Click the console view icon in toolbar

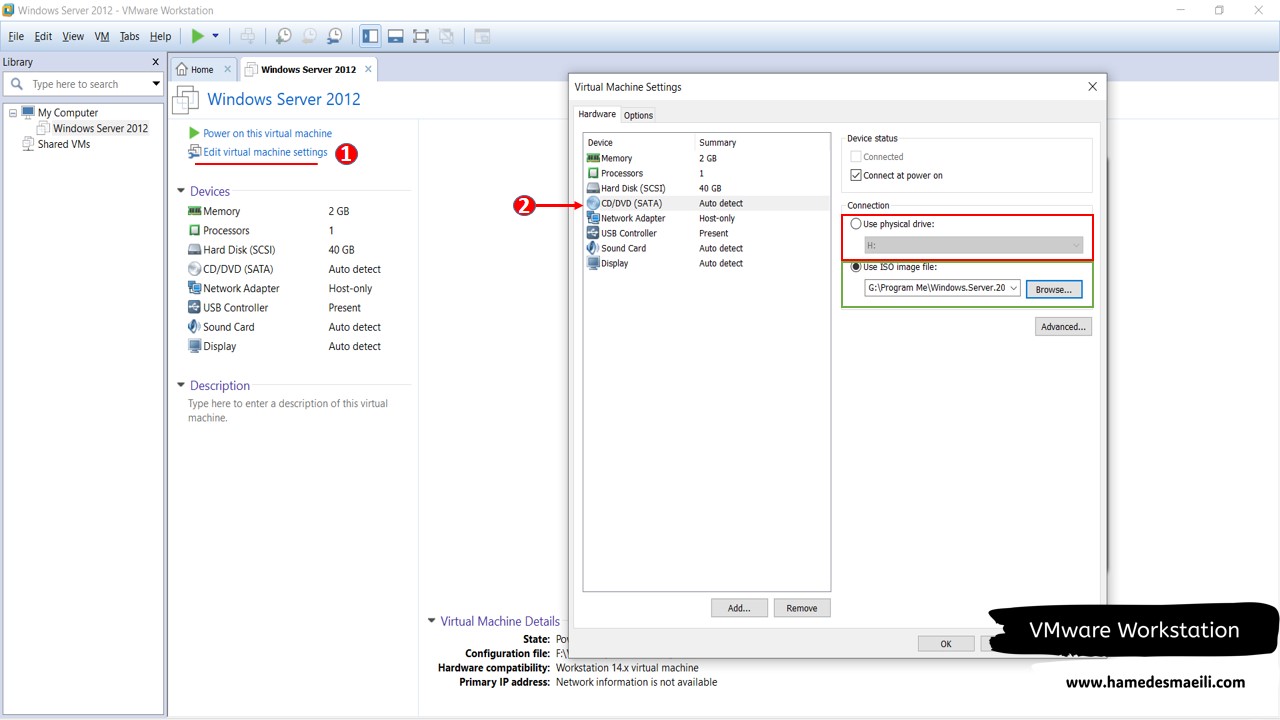(482, 36)
